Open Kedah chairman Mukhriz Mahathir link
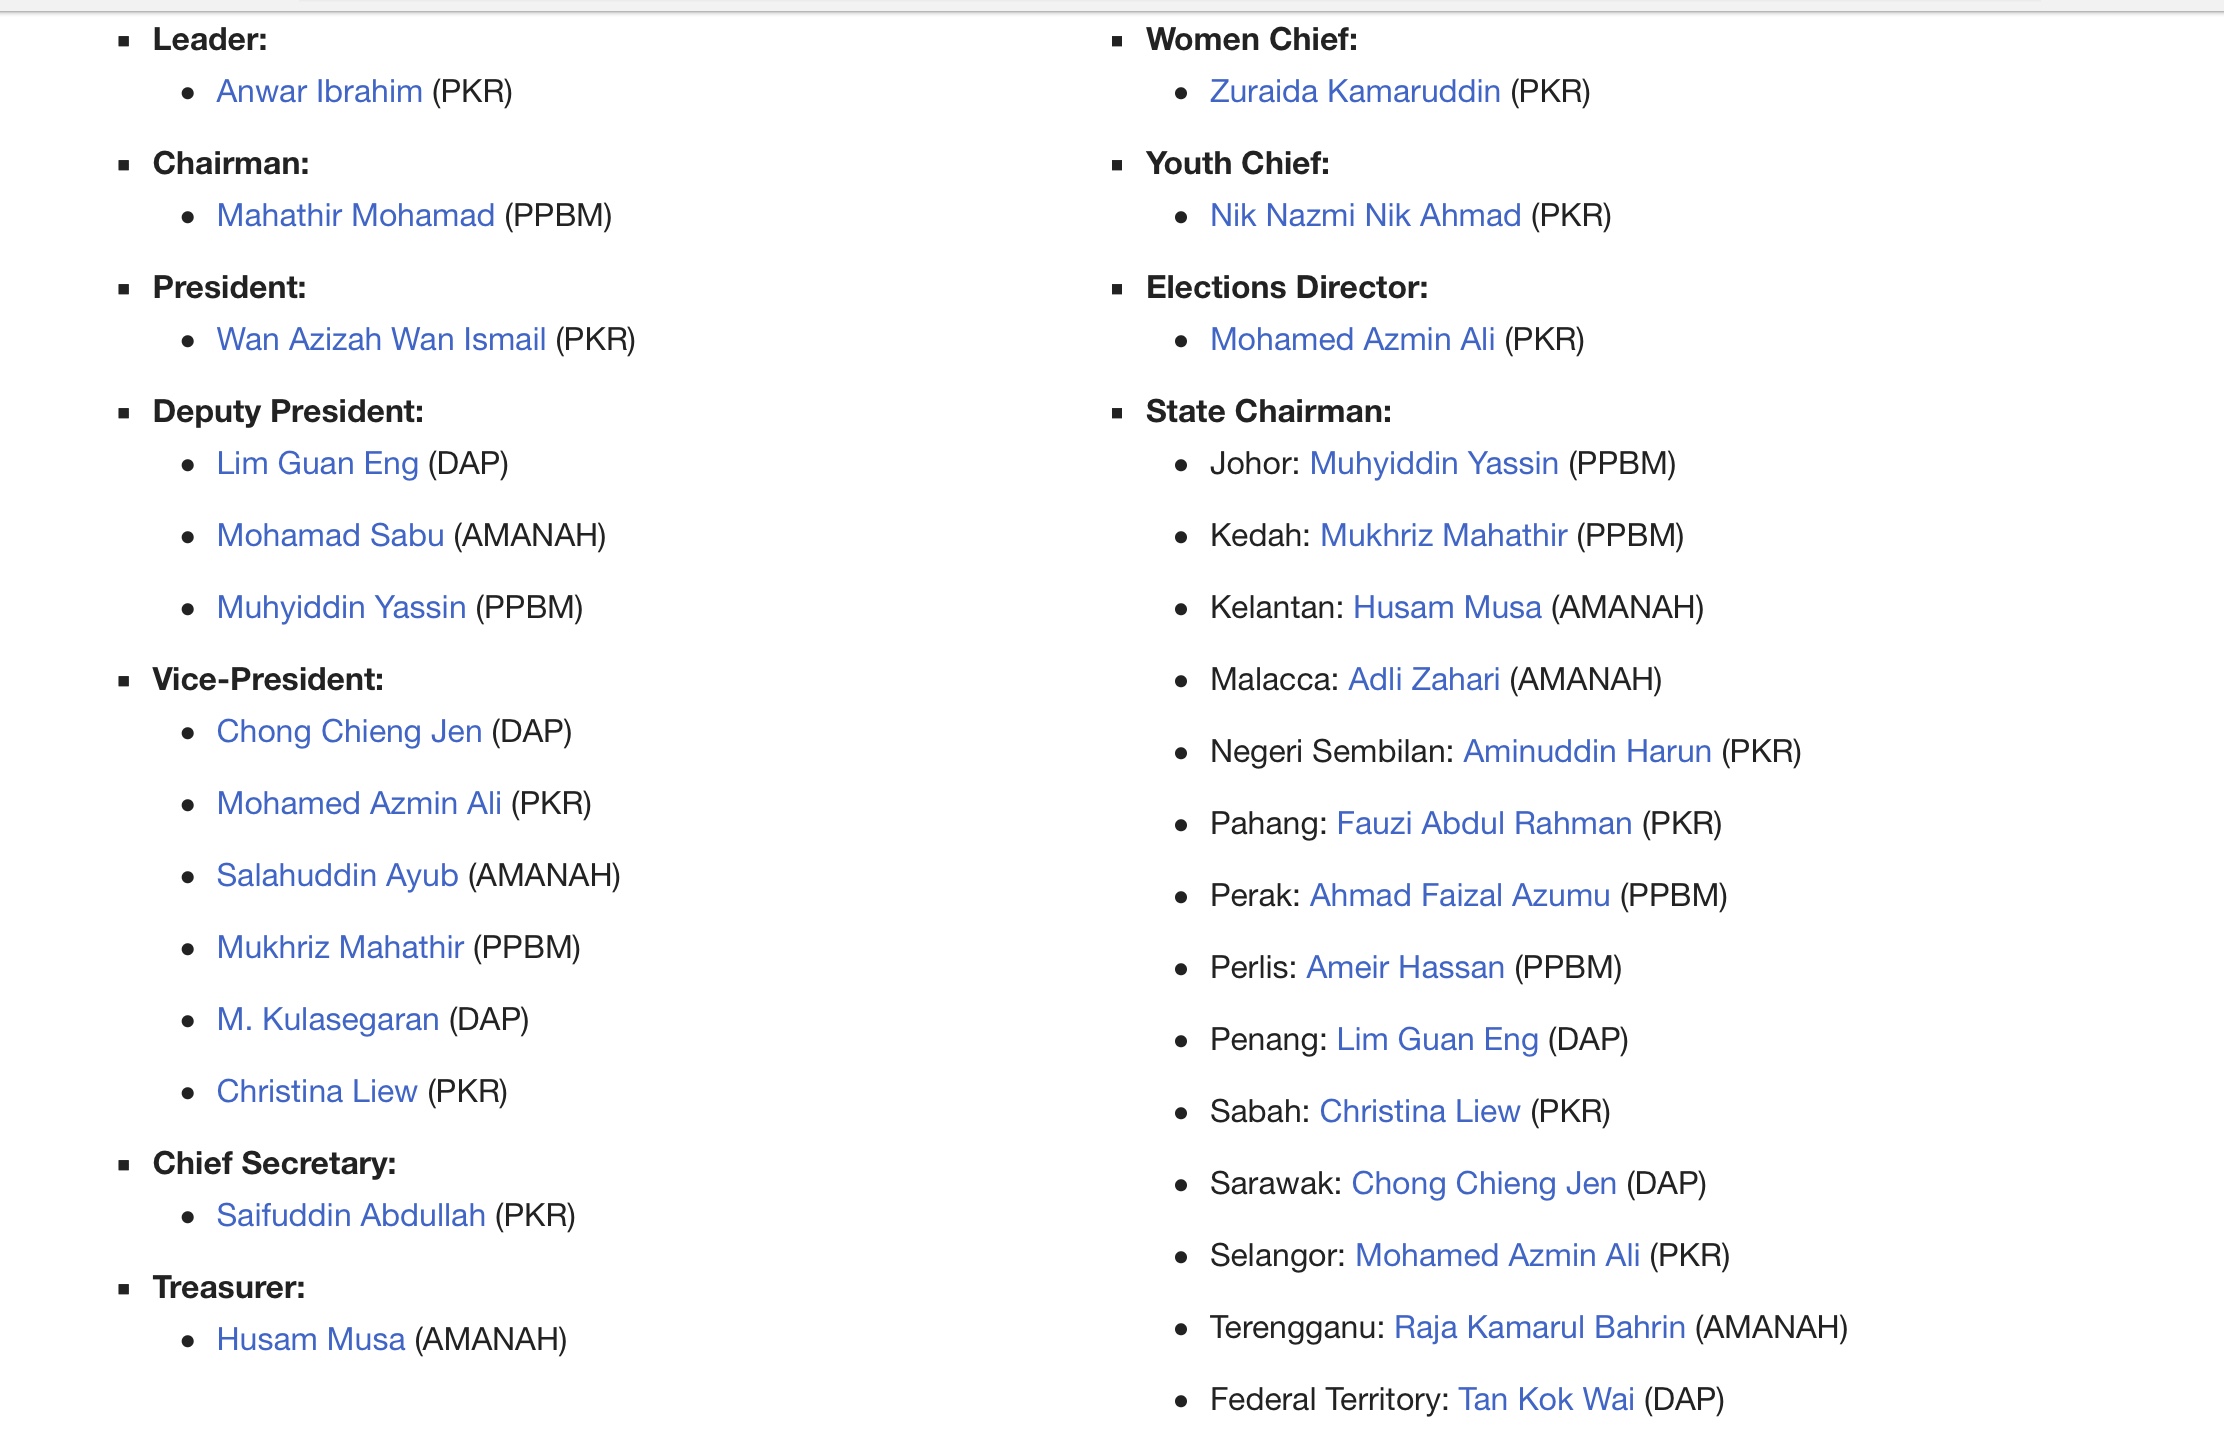Image resolution: width=2224 pixels, height=1450 pixels. 1443,535
